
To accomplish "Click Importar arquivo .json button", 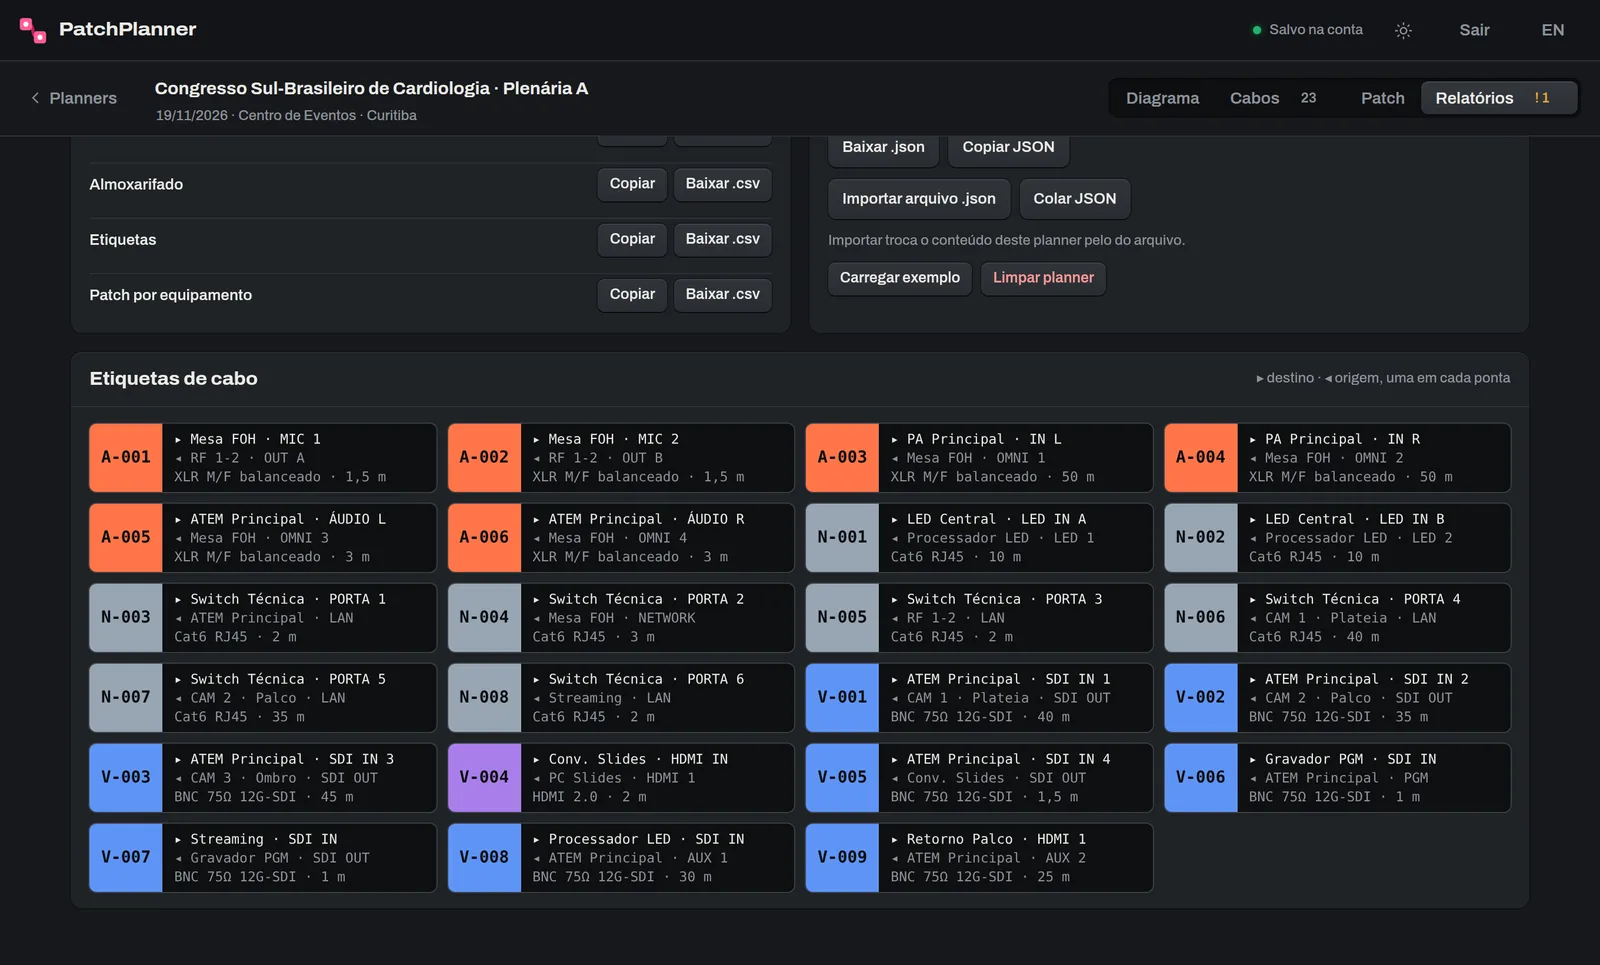I will pyautogui.click(x=918, y=199).
